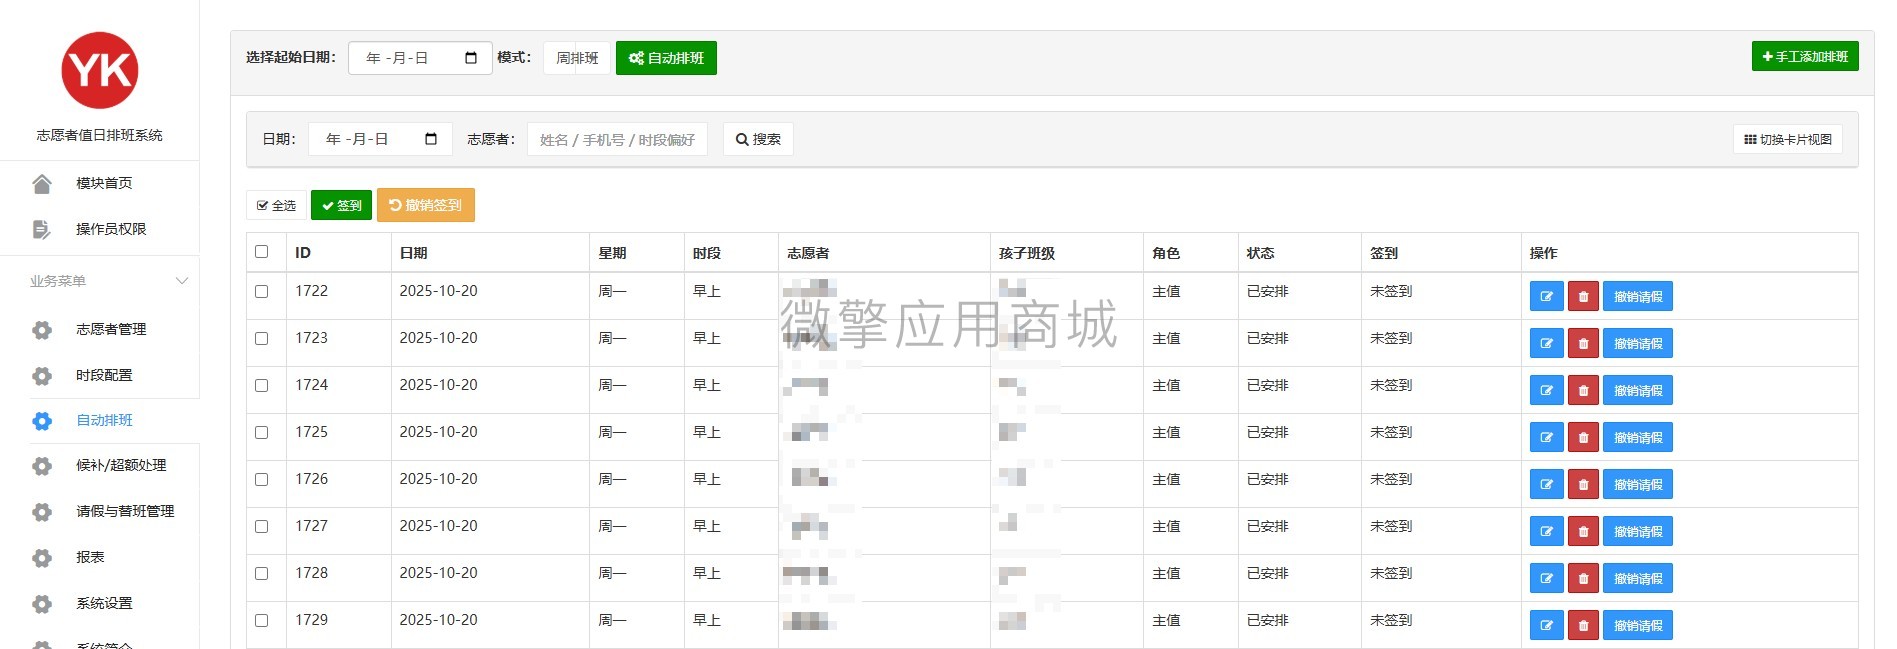
Task: Check the box for row 1723
Action: 262,338
